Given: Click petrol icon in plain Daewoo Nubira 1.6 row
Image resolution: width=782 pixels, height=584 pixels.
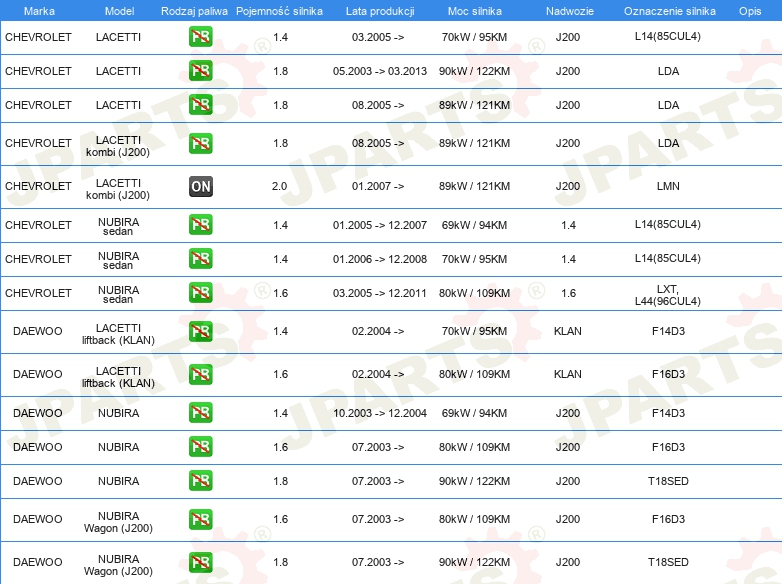Looking at the screenshot, I should tap(200, 447).
